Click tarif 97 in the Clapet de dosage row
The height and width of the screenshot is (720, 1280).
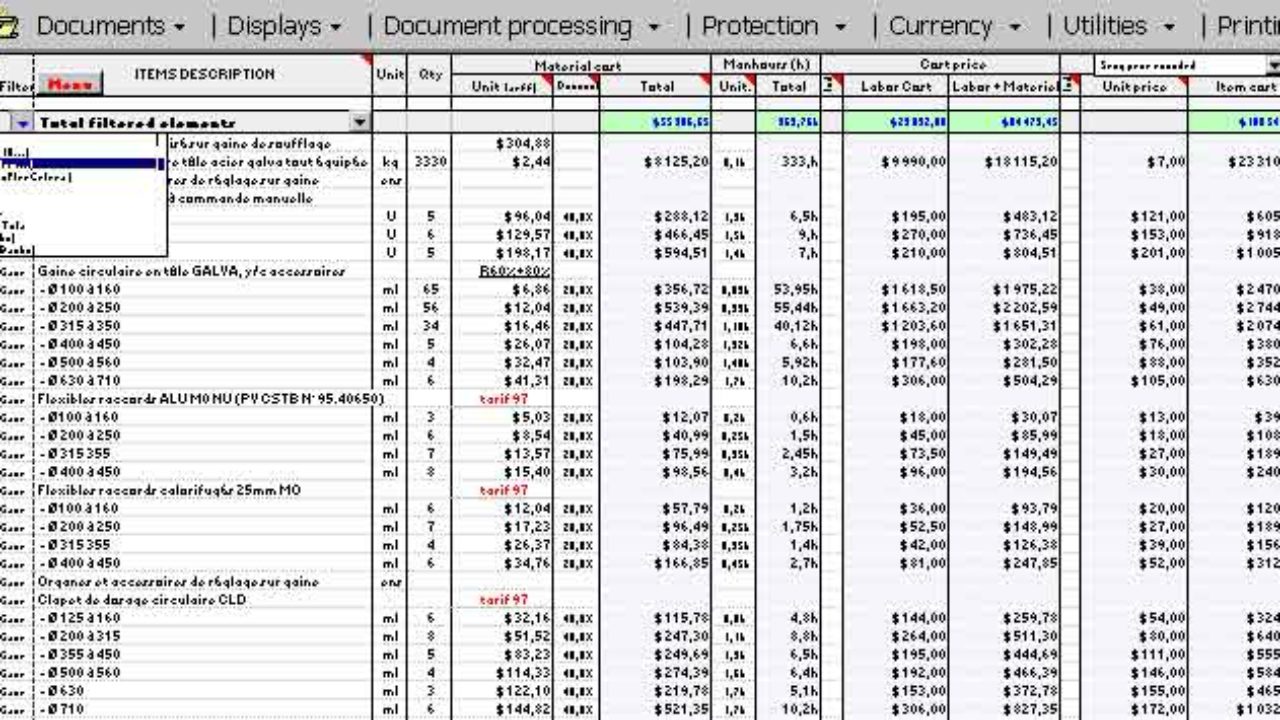tap(504, 600)
